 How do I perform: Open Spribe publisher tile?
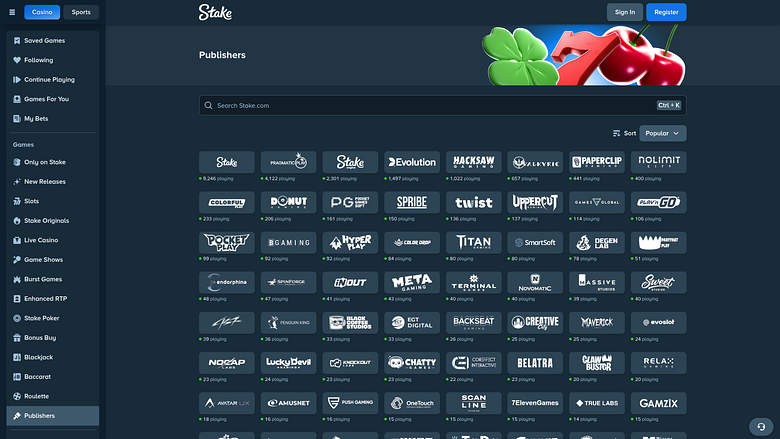(412, 202)
